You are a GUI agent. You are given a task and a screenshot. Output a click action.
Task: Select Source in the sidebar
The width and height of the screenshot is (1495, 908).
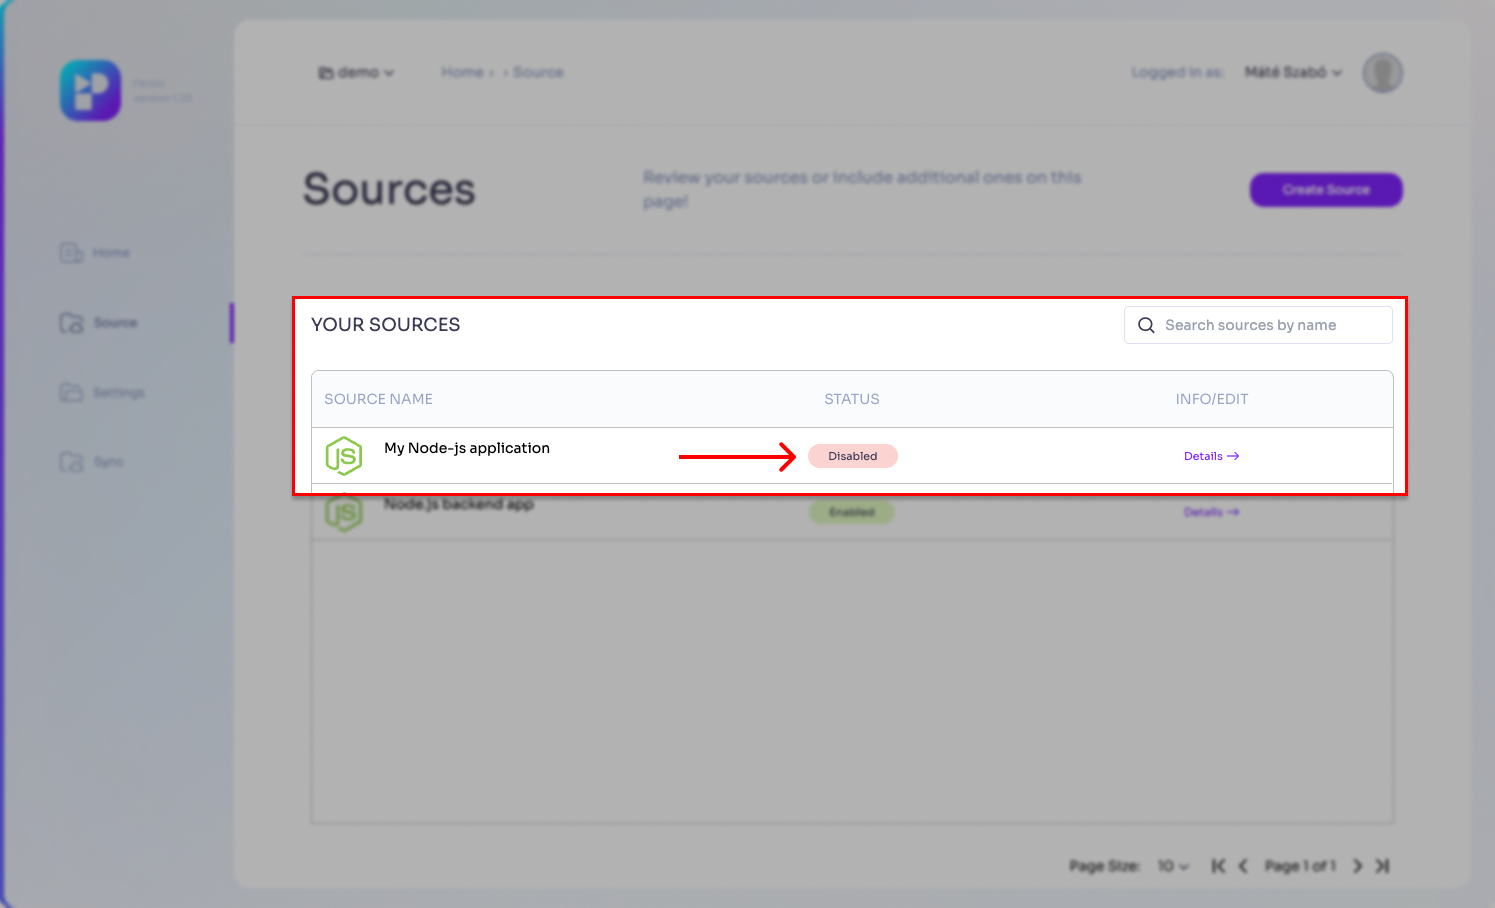click(99, 323)
